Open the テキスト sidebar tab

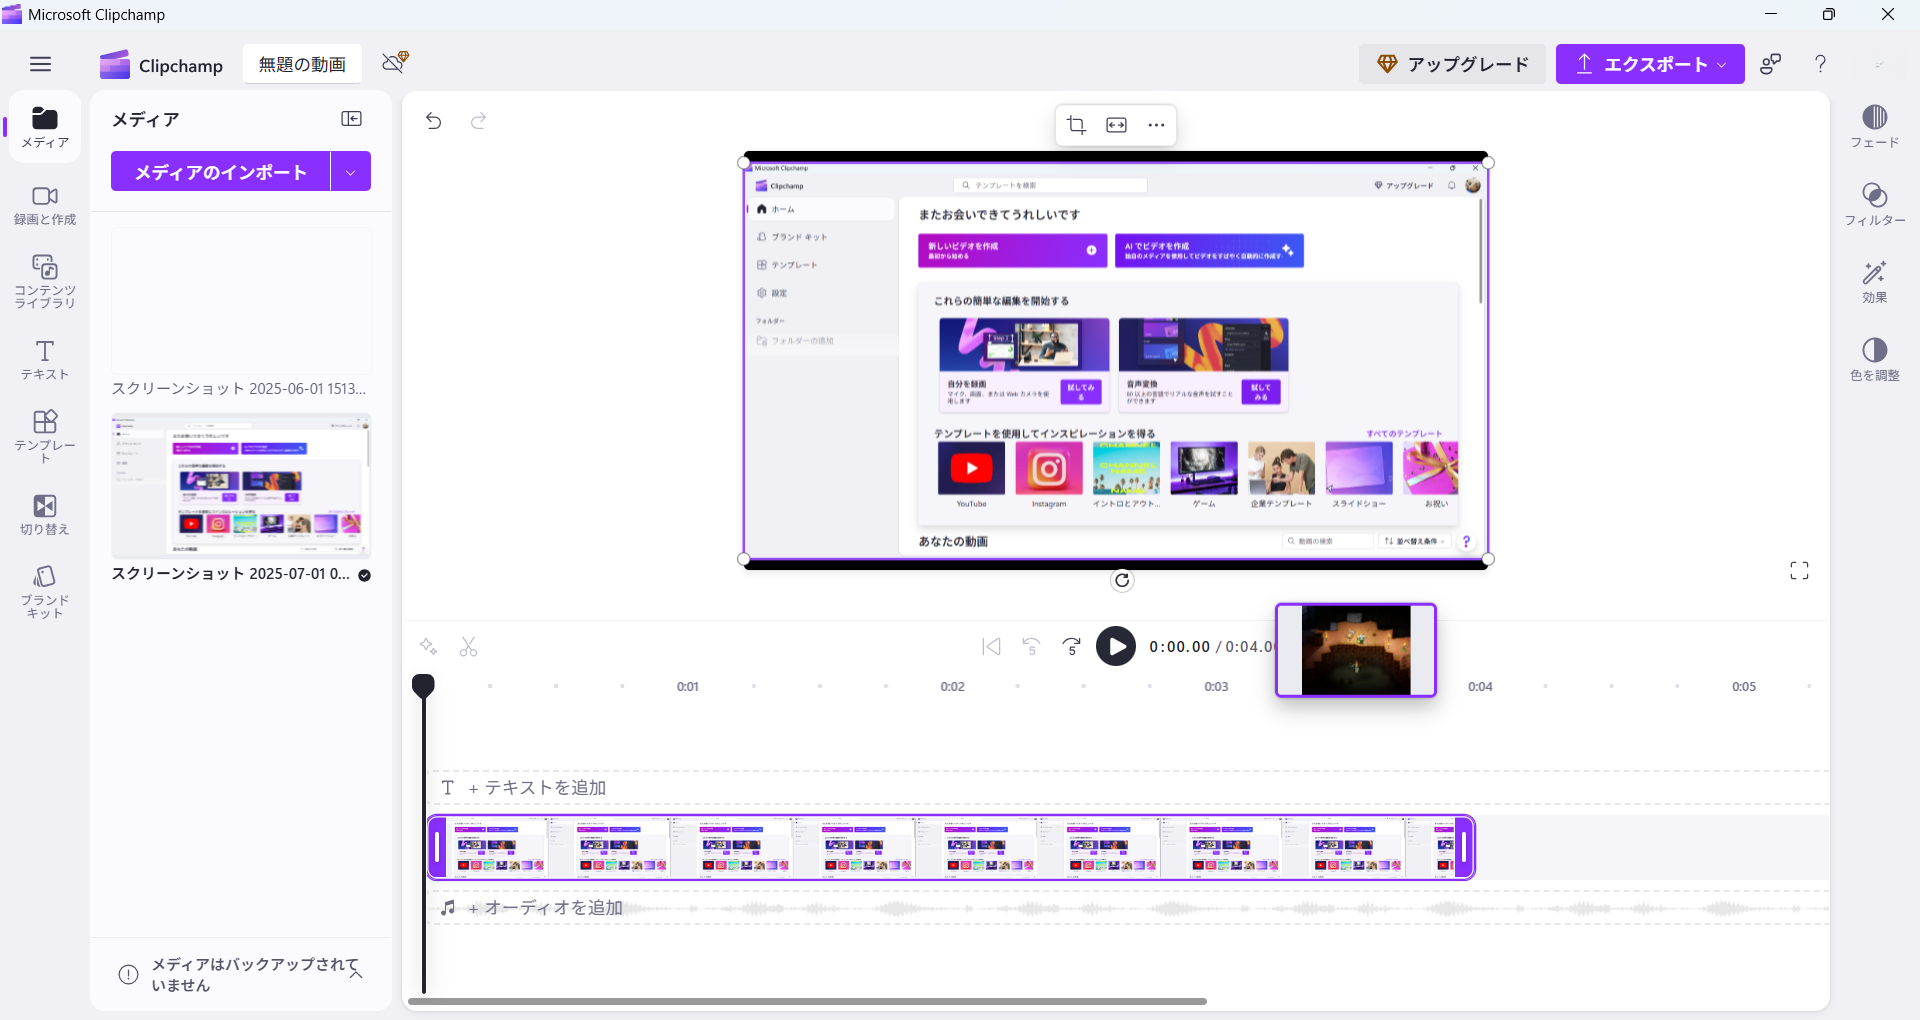coord(45,360)
